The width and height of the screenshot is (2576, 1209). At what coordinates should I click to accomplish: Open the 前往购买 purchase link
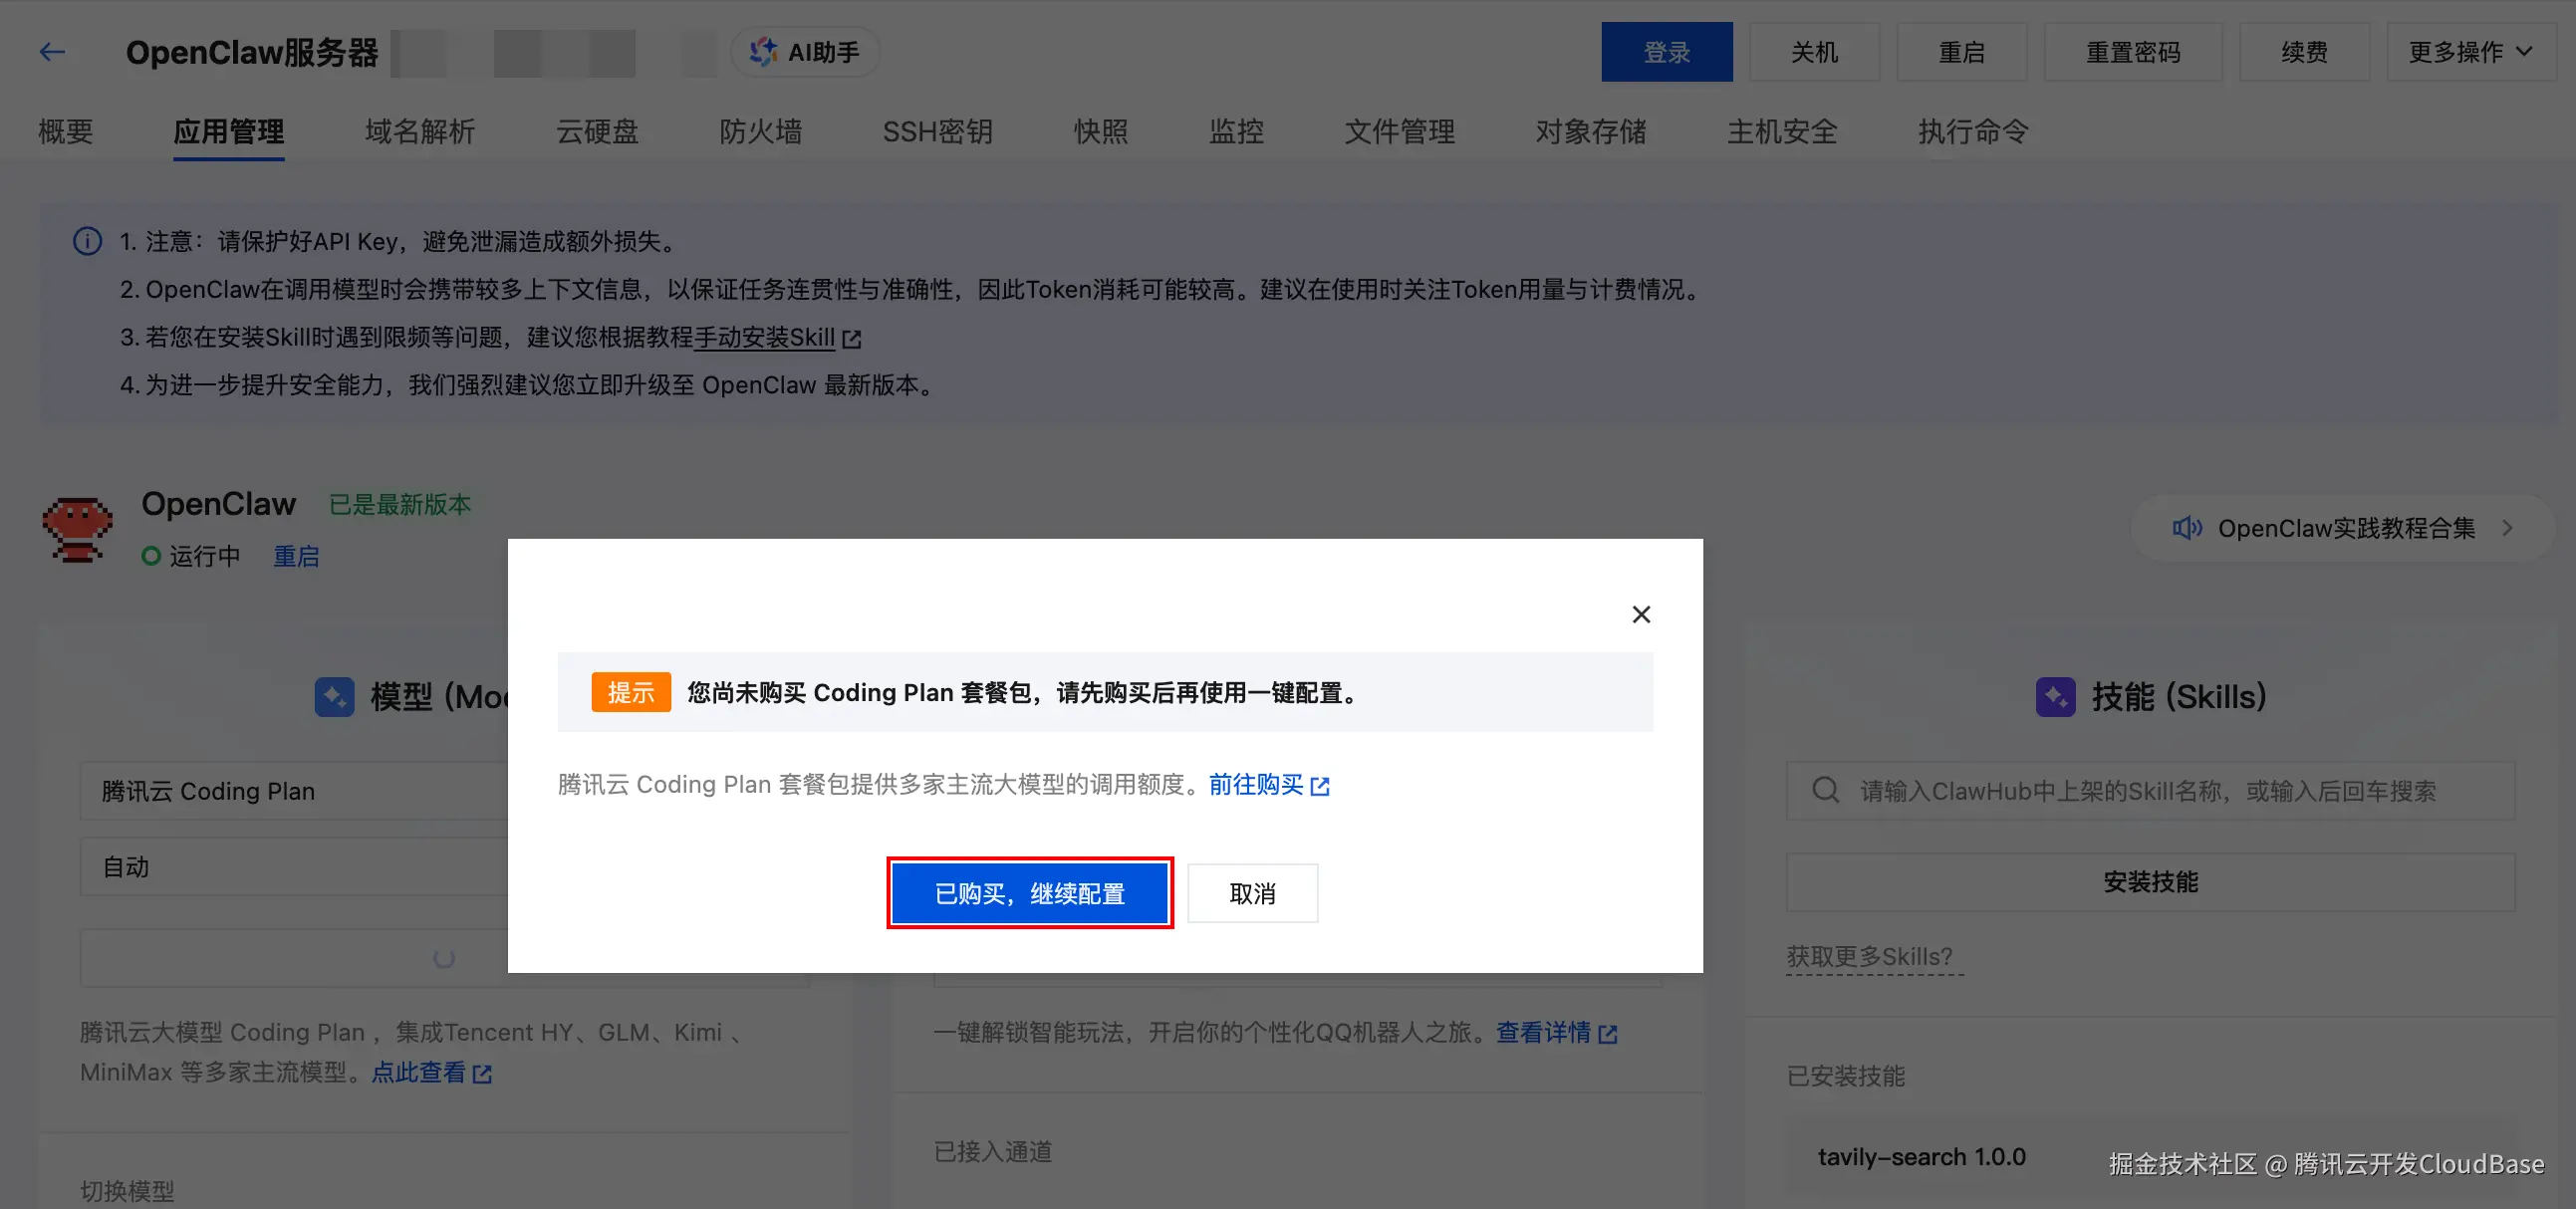1256,785
